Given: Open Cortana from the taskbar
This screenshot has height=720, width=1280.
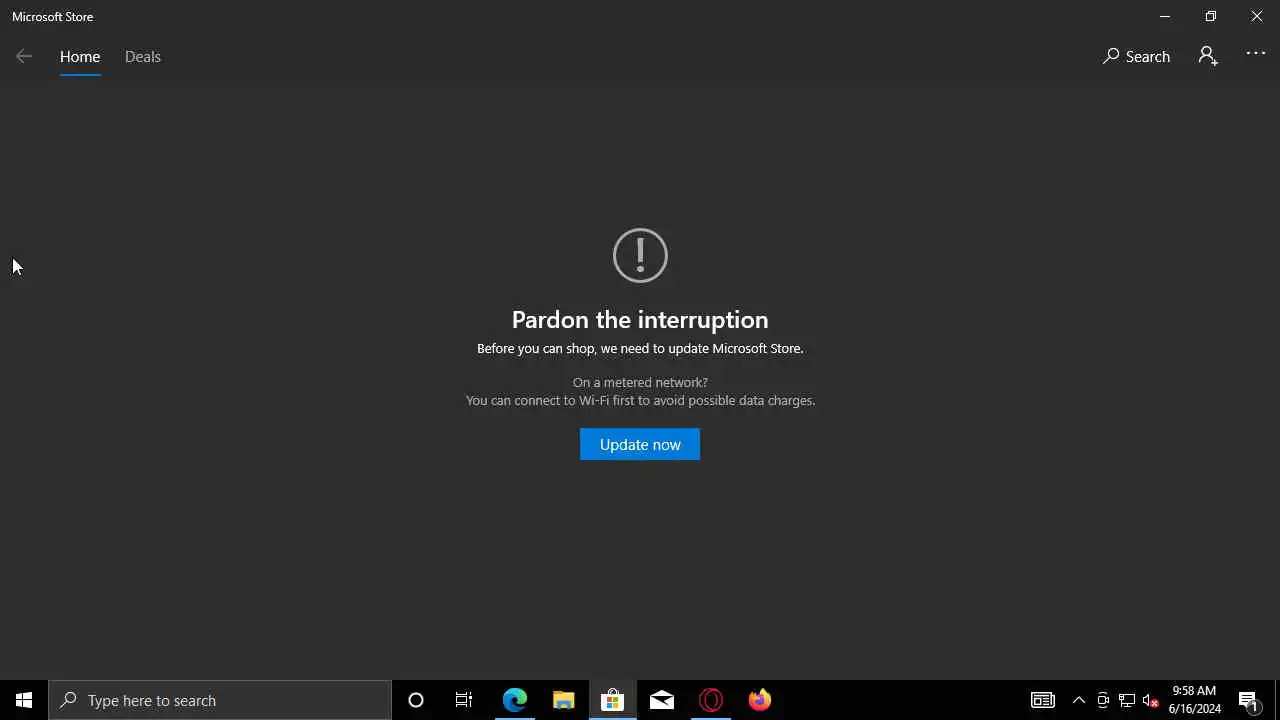Looking at the screenshot, I should click(x=416, y=700).
